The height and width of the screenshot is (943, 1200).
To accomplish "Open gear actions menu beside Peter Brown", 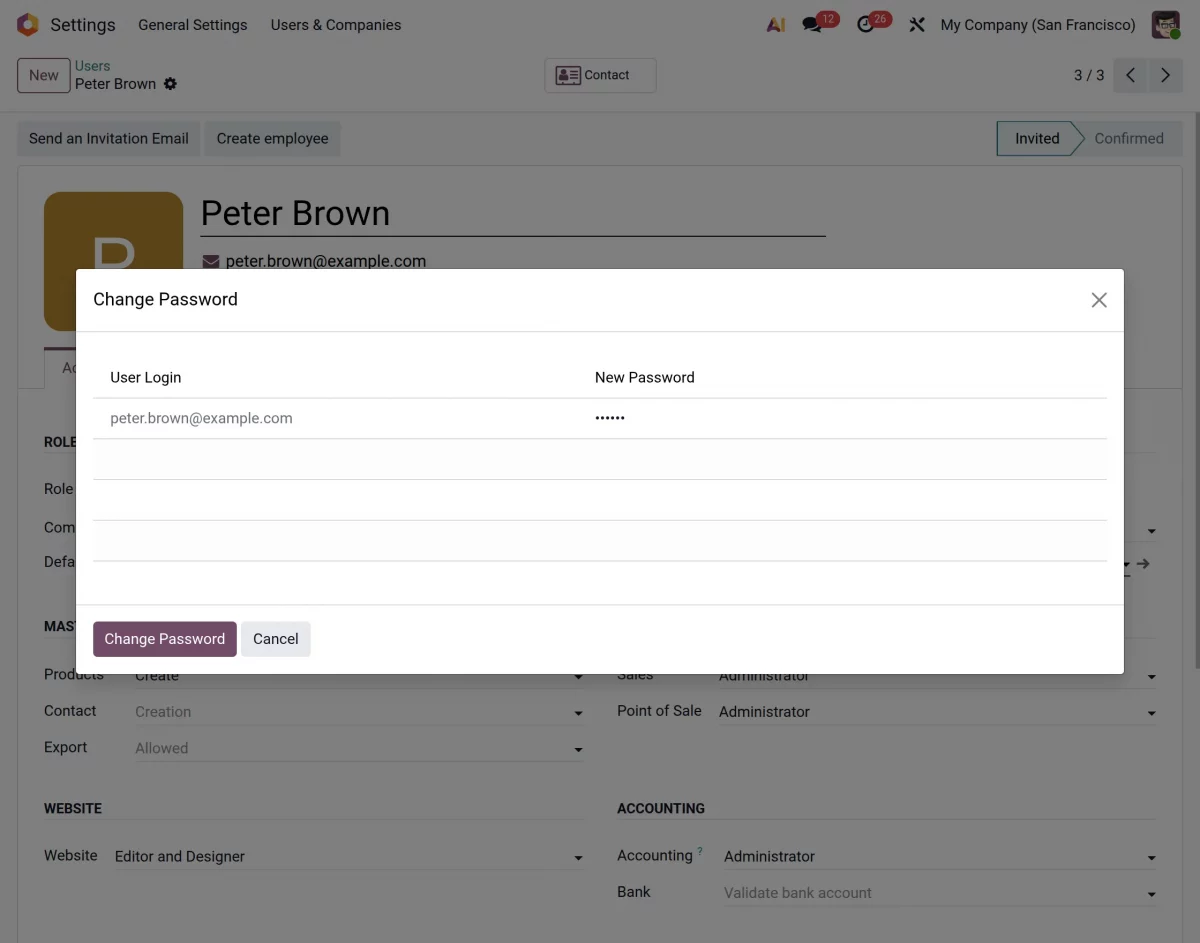I will (170, 84).
